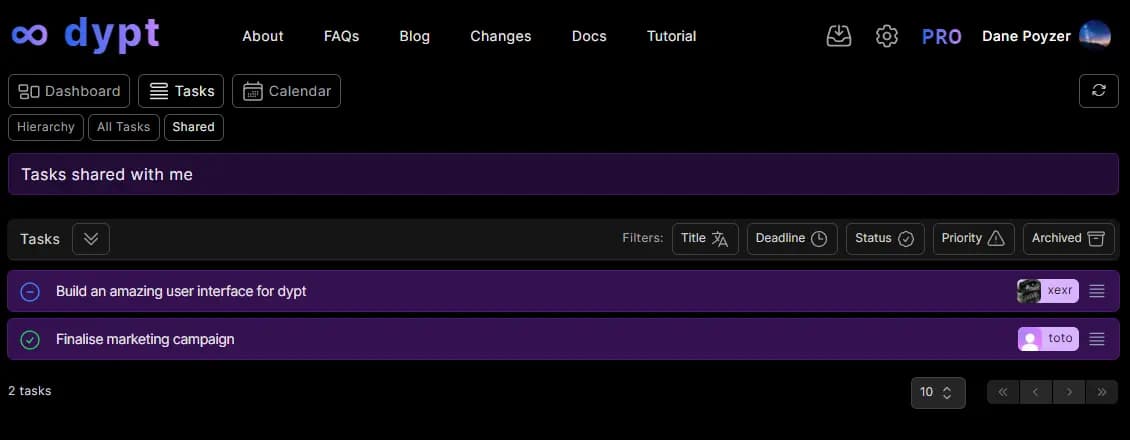
Task: Switch to the Dashboard view
Action: [69, 91]
